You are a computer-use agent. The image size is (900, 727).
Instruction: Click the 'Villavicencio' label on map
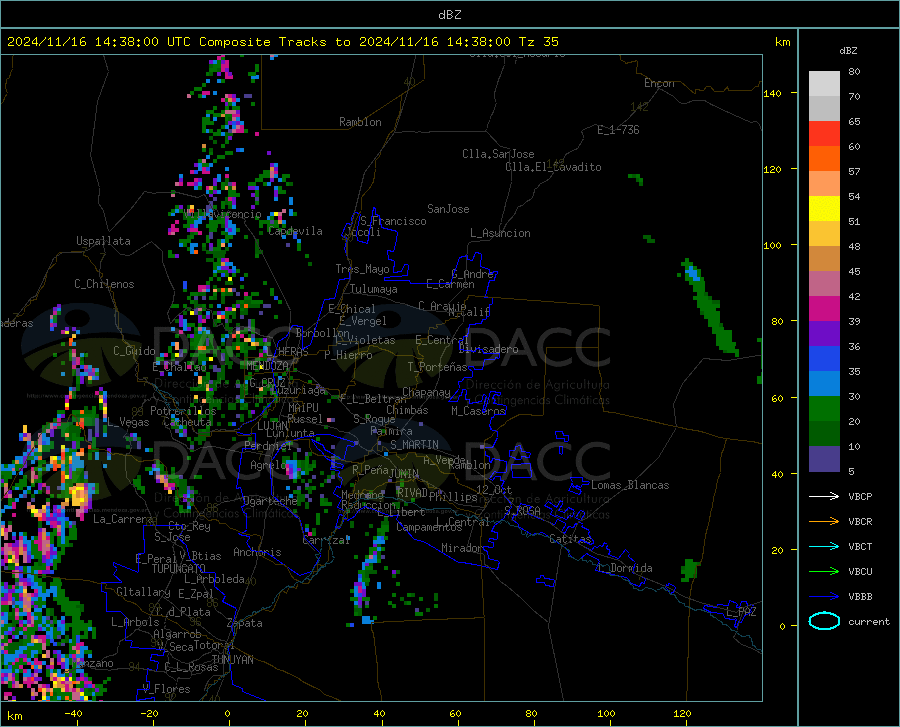[x=223, y=214]
